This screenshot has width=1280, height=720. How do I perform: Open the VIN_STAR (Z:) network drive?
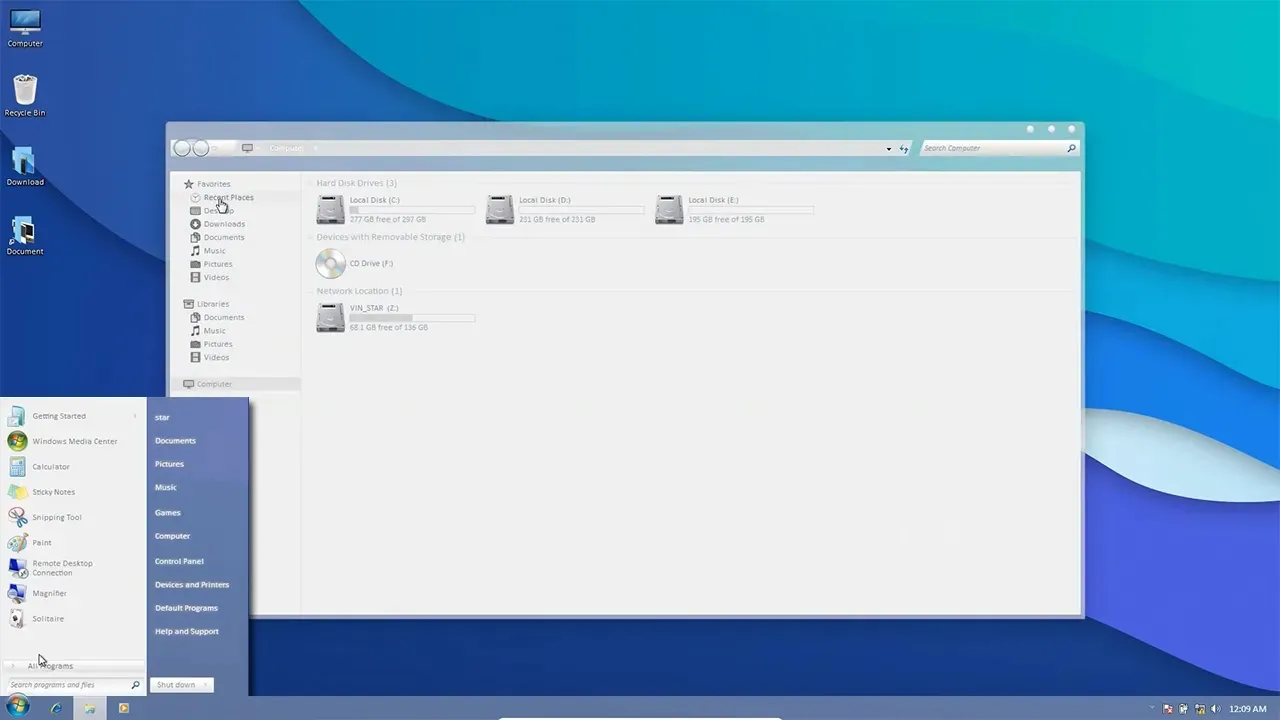tap(330, 318)
